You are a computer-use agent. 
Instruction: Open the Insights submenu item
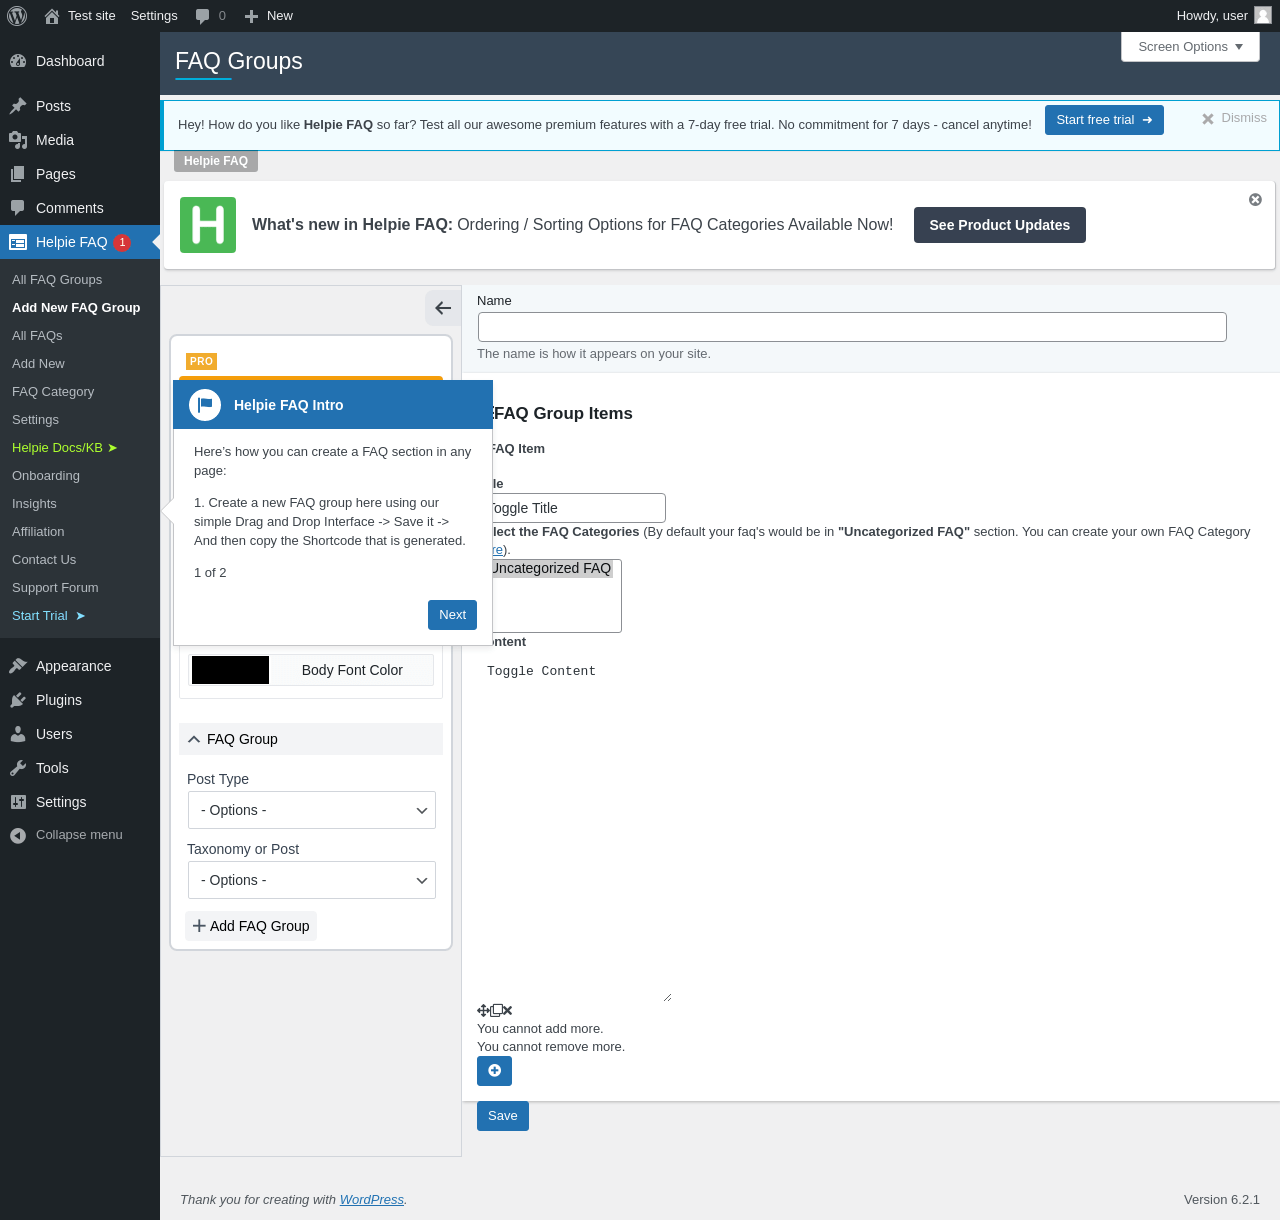tap(34, 504)
